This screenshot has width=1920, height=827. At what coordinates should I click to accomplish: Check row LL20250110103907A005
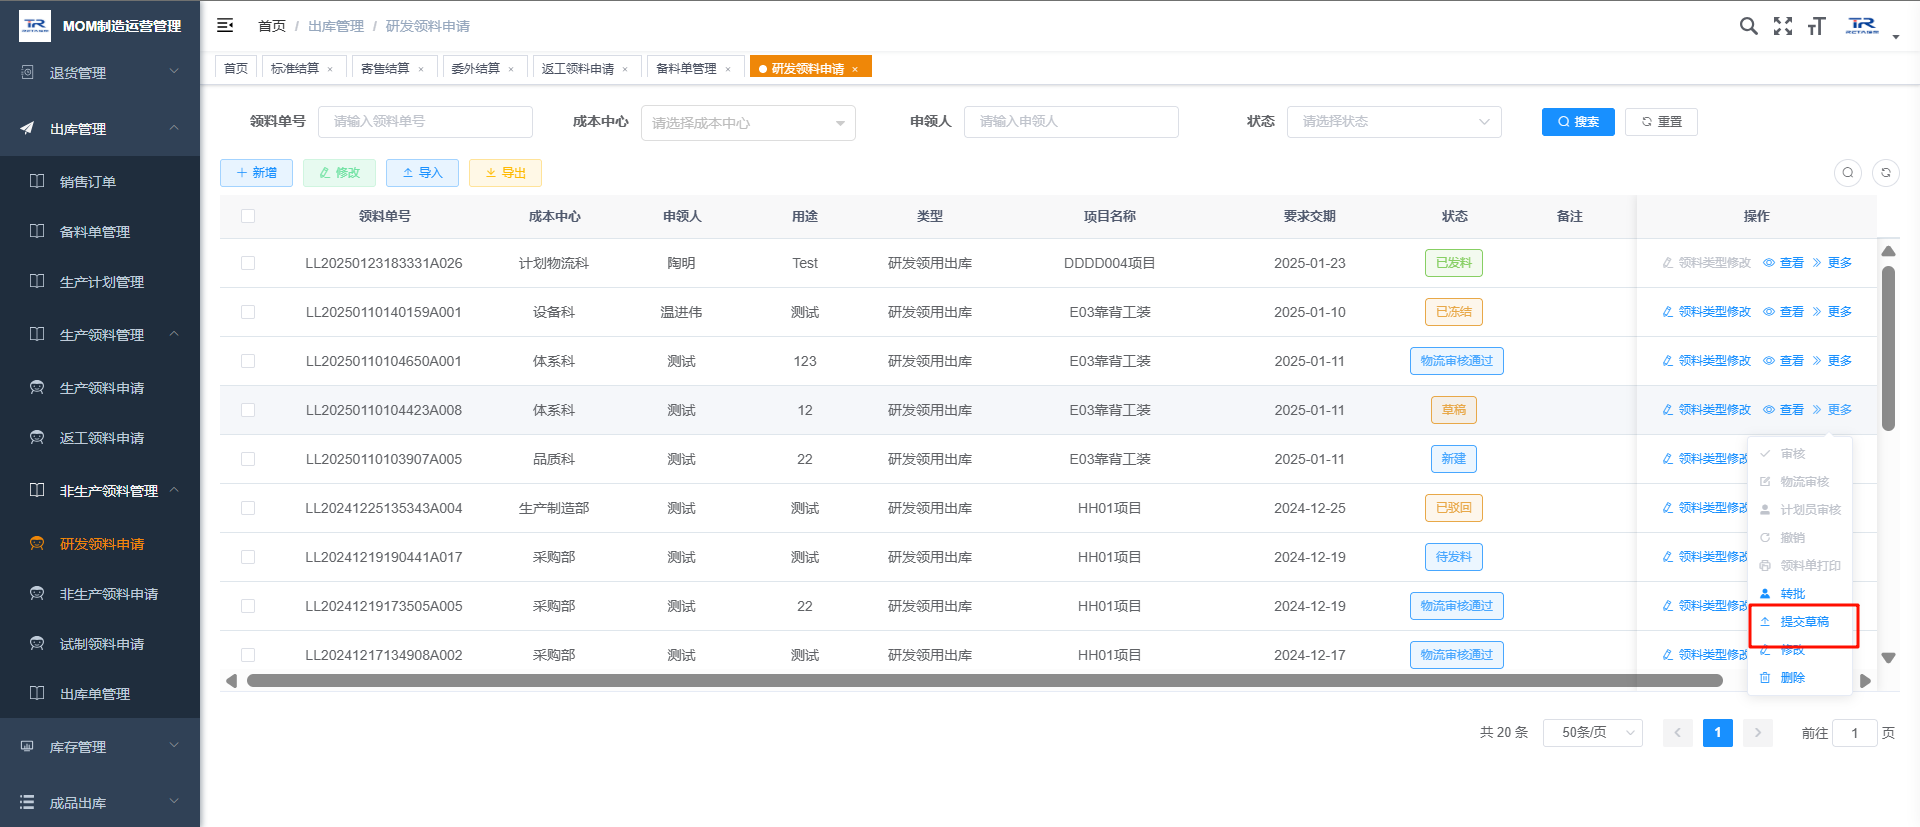pos(248,459)
